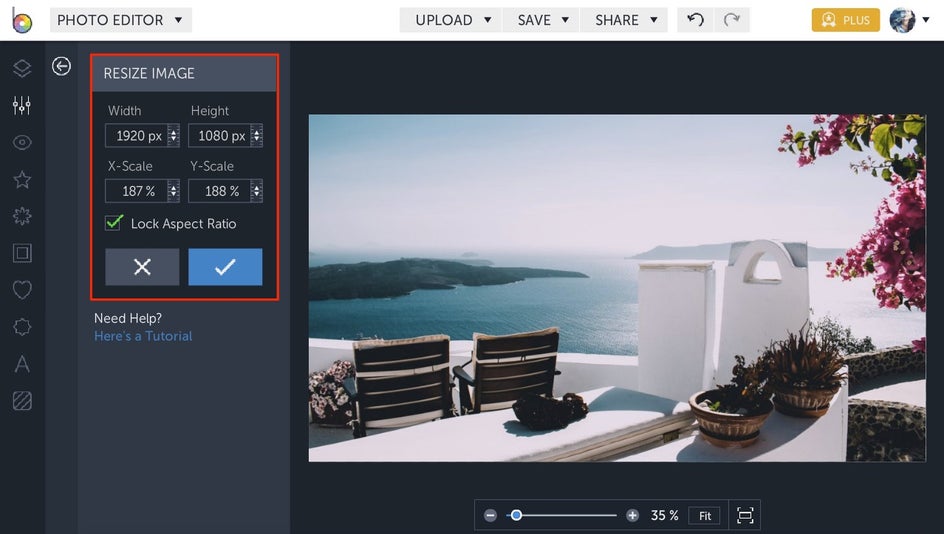Open the Upload dropdown menu
This screenshot has width=944, height=534.
pos(451,20)
